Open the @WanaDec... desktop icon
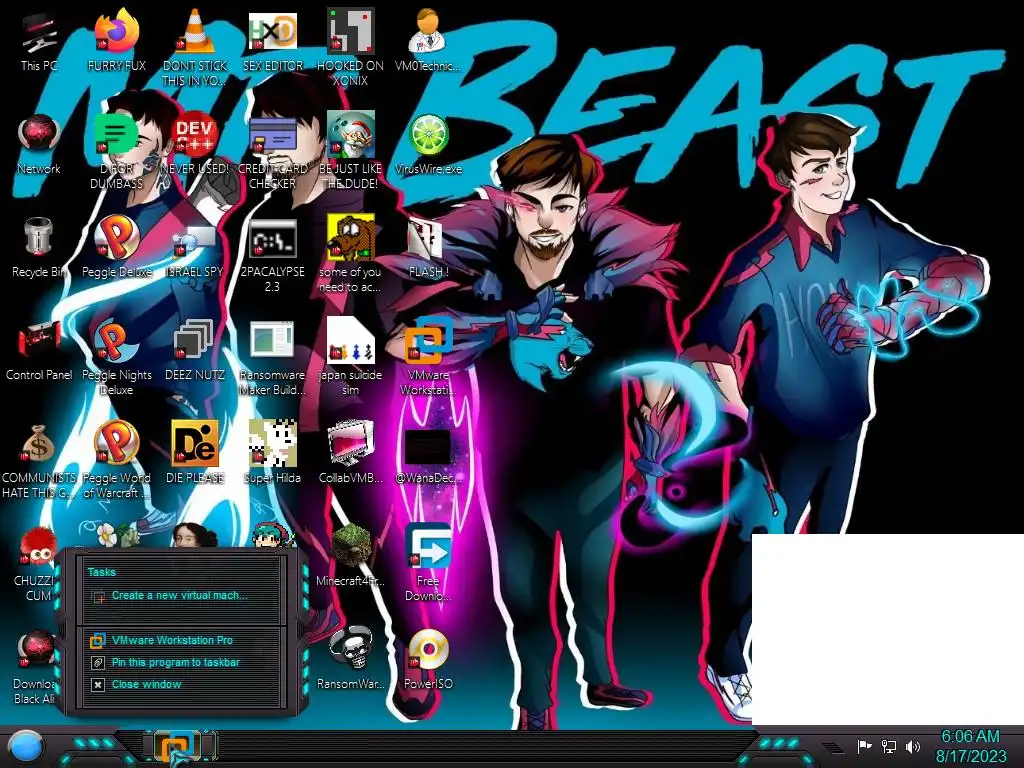This screenshot has height=768, width=1024. click(x=428, y=457)
